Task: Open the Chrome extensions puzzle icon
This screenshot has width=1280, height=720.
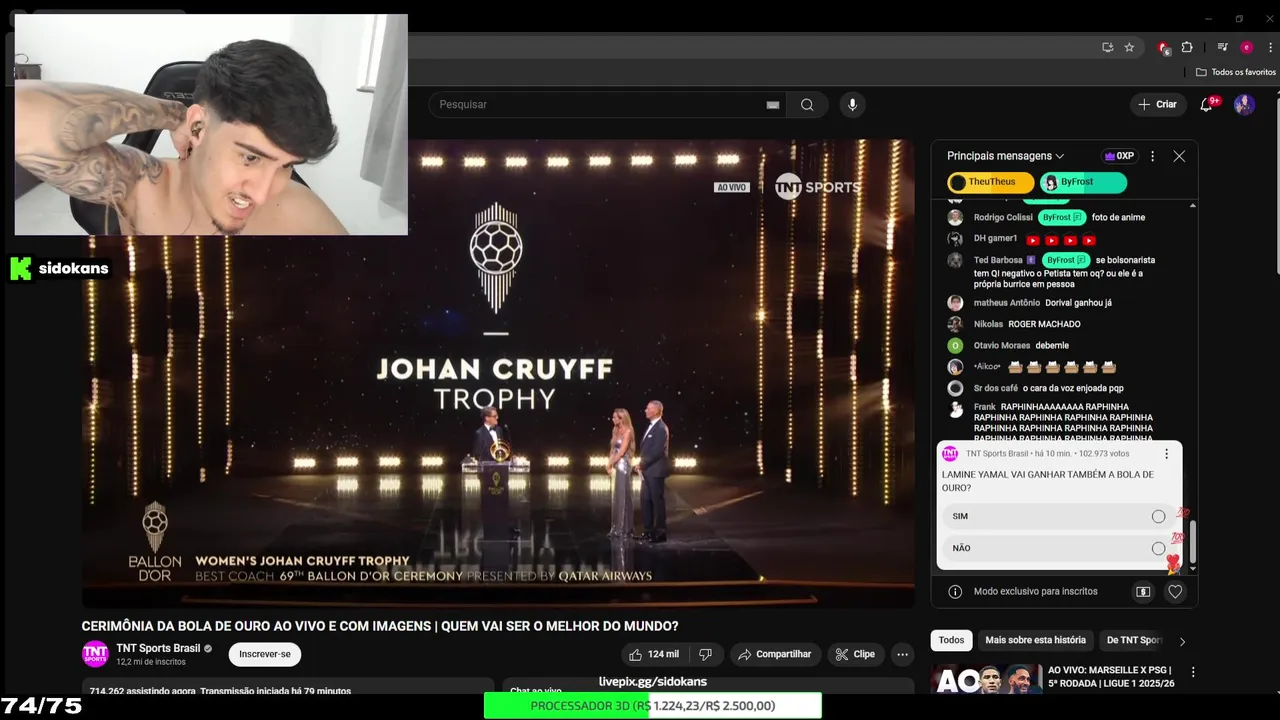Action: tap(1187, 47)
